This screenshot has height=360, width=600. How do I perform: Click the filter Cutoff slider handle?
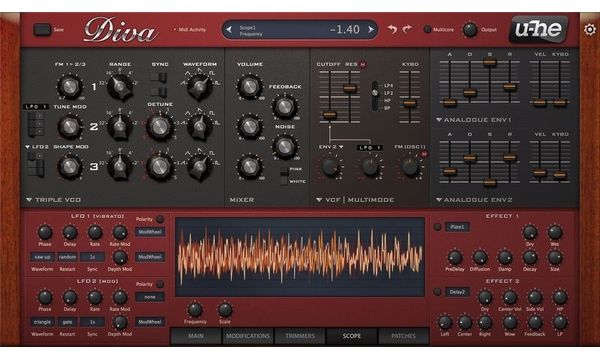[x=329, y=114]
